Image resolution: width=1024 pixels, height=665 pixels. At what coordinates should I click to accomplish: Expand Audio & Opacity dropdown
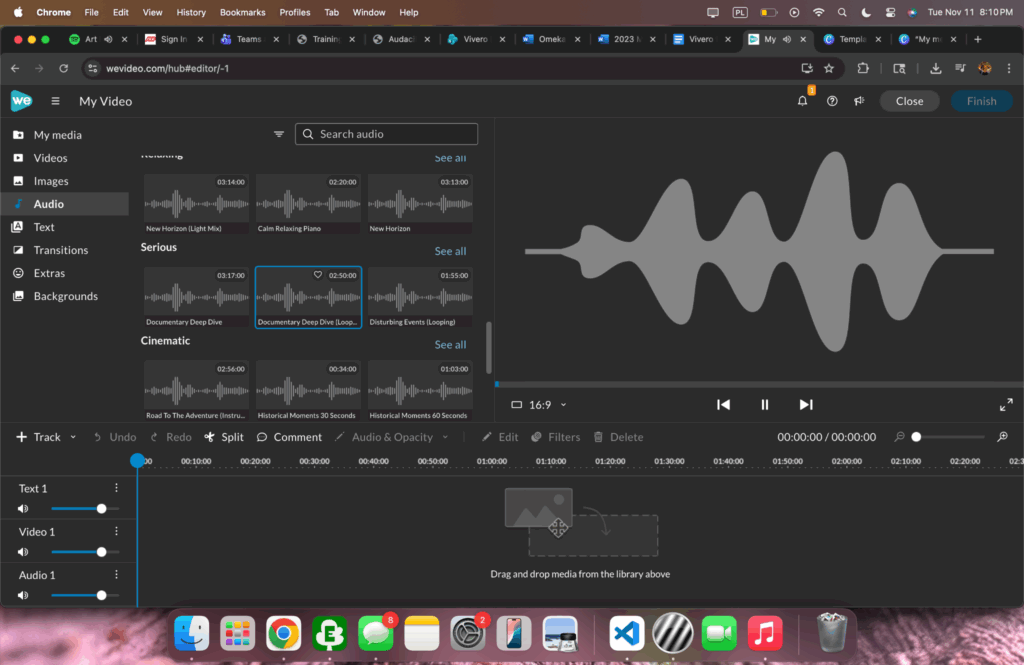click(x=445, y=437)
